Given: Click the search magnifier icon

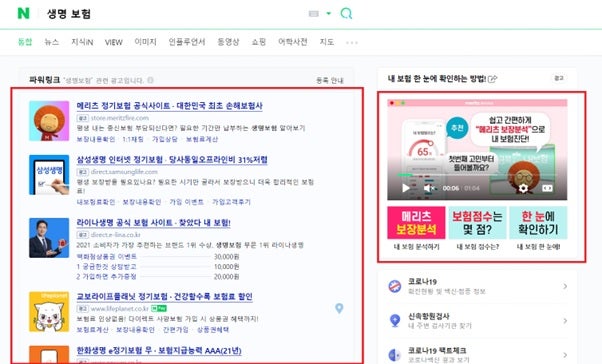Looking at the screenshot, I should click(x=346, y=13).
